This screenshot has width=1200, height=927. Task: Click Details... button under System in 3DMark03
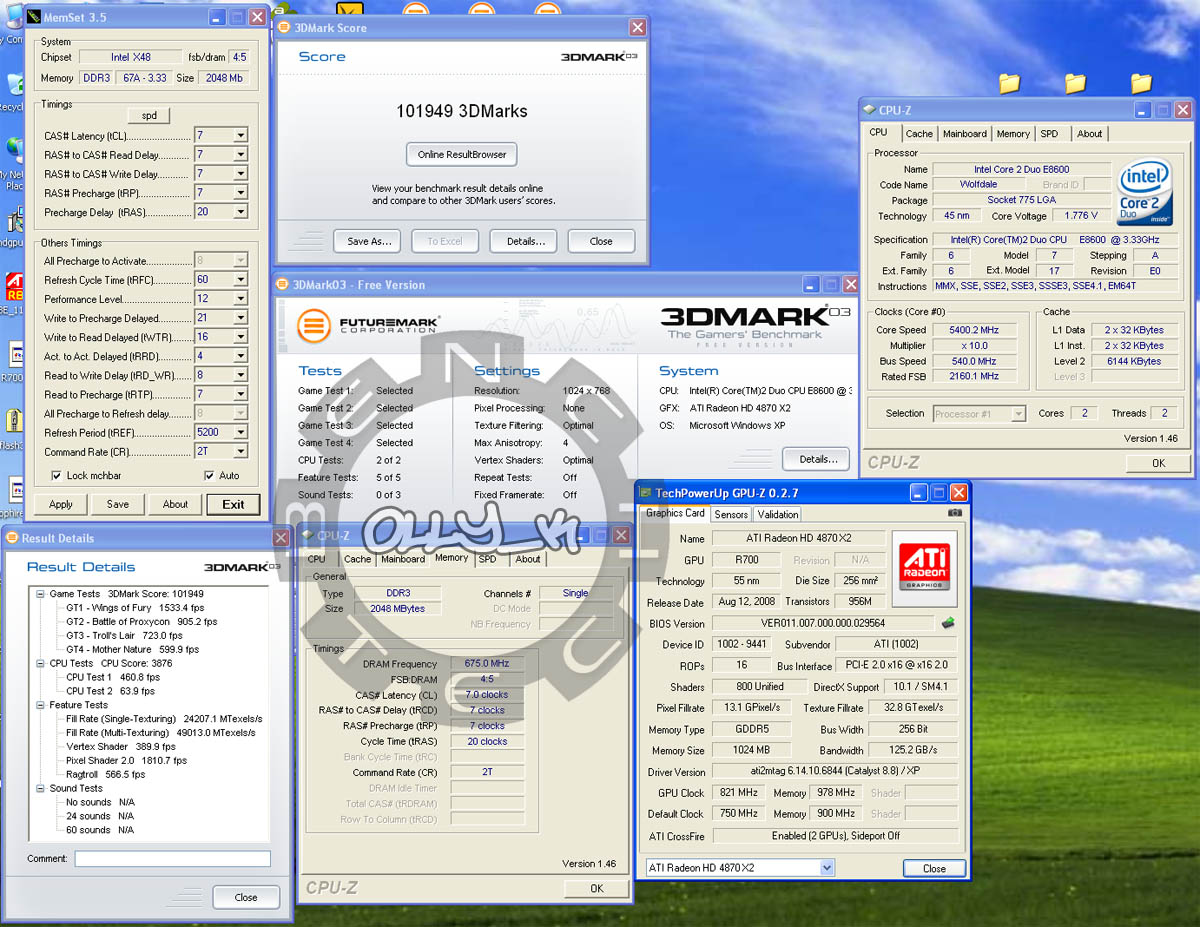(x=817, y=459)
